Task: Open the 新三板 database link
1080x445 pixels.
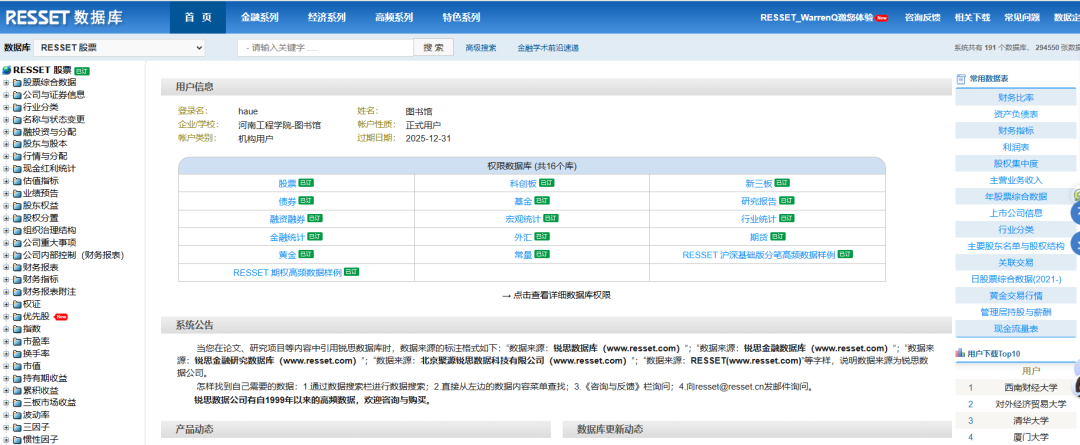Action: coord(758,184)
